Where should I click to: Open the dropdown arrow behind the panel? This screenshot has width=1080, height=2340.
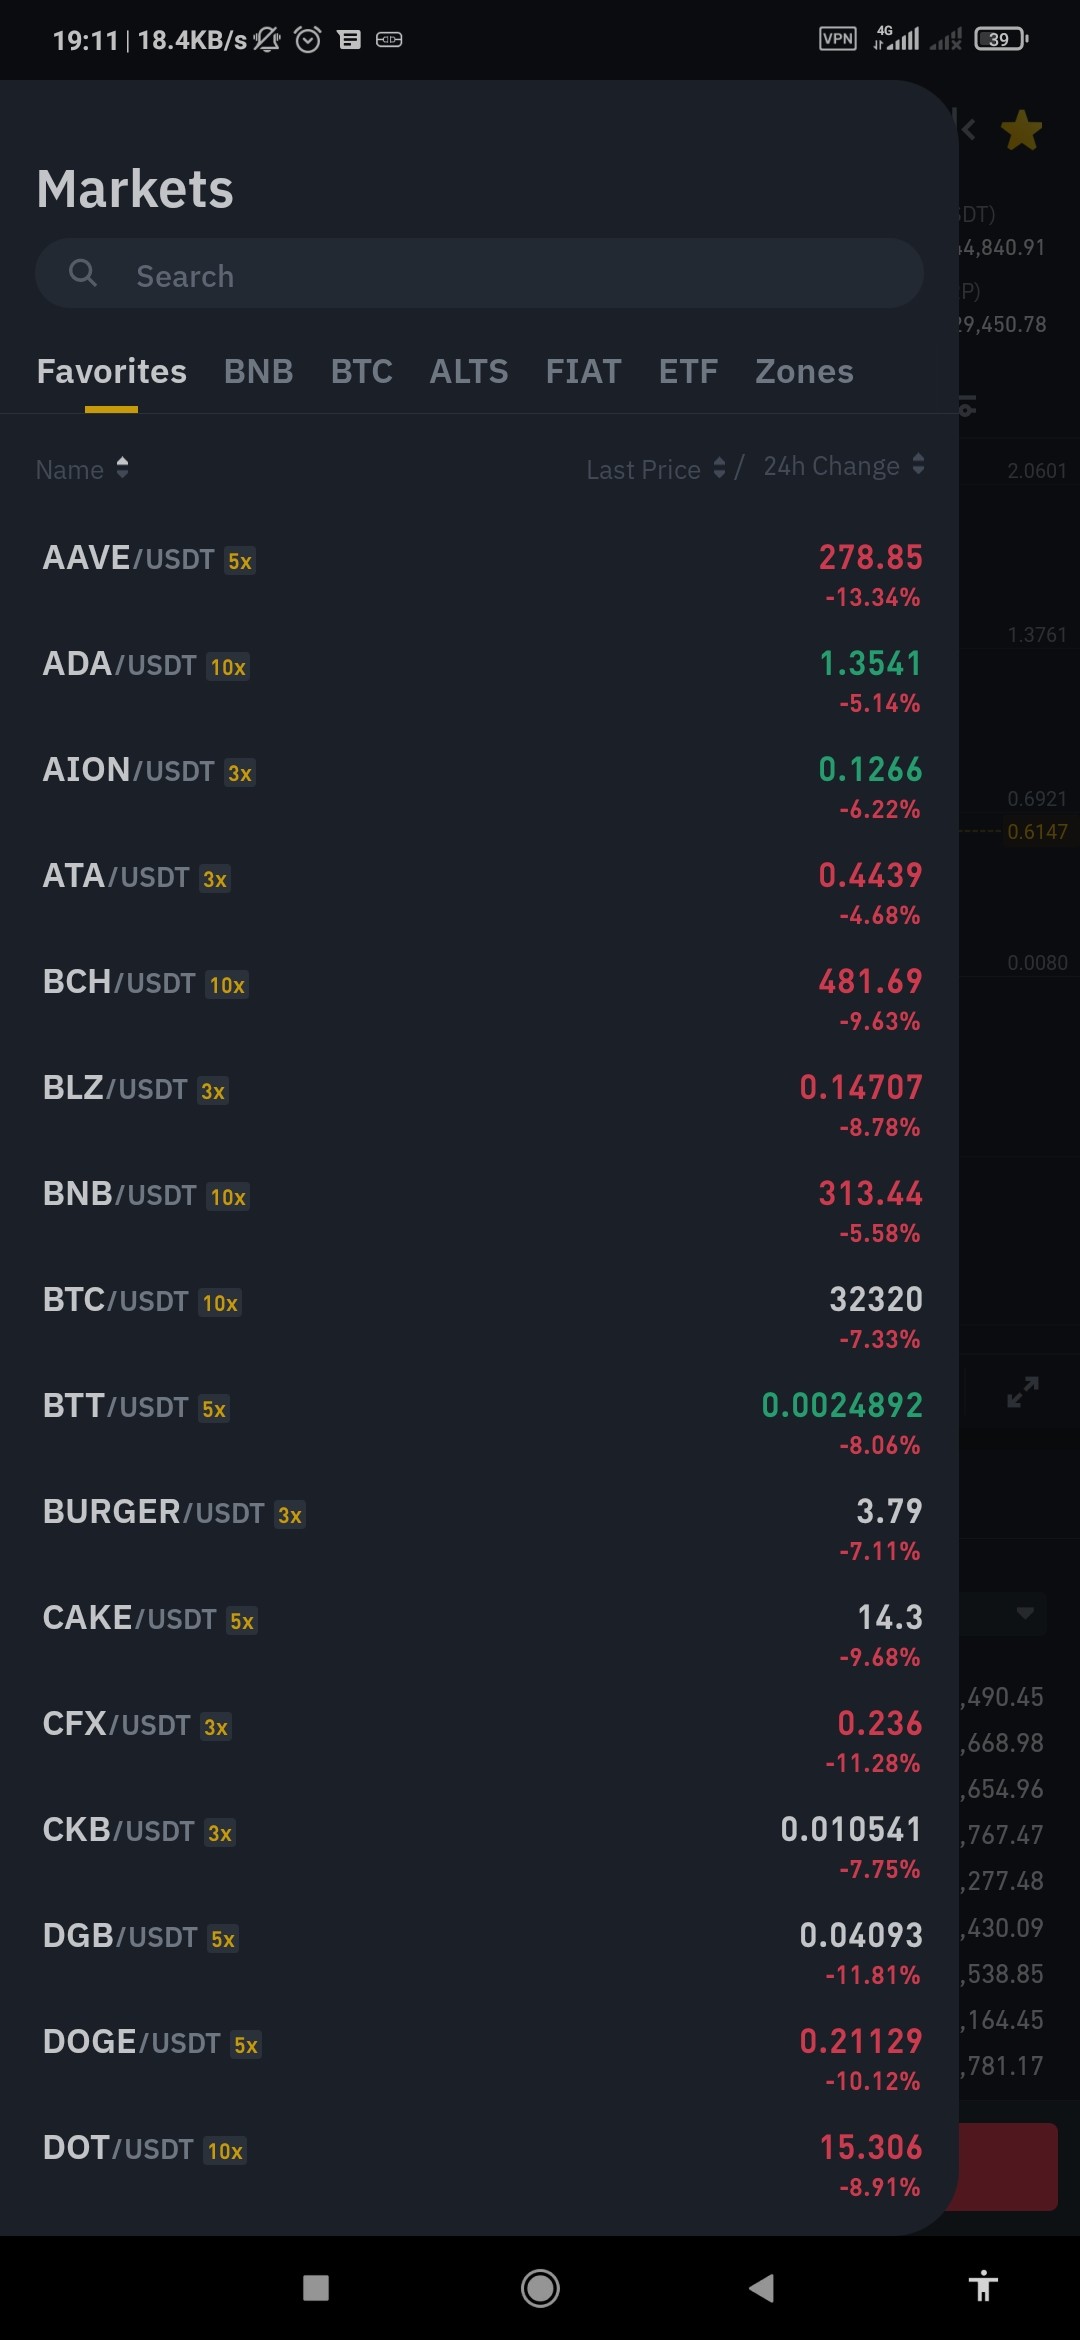pyautogui.click(x=1025, y=1613)
